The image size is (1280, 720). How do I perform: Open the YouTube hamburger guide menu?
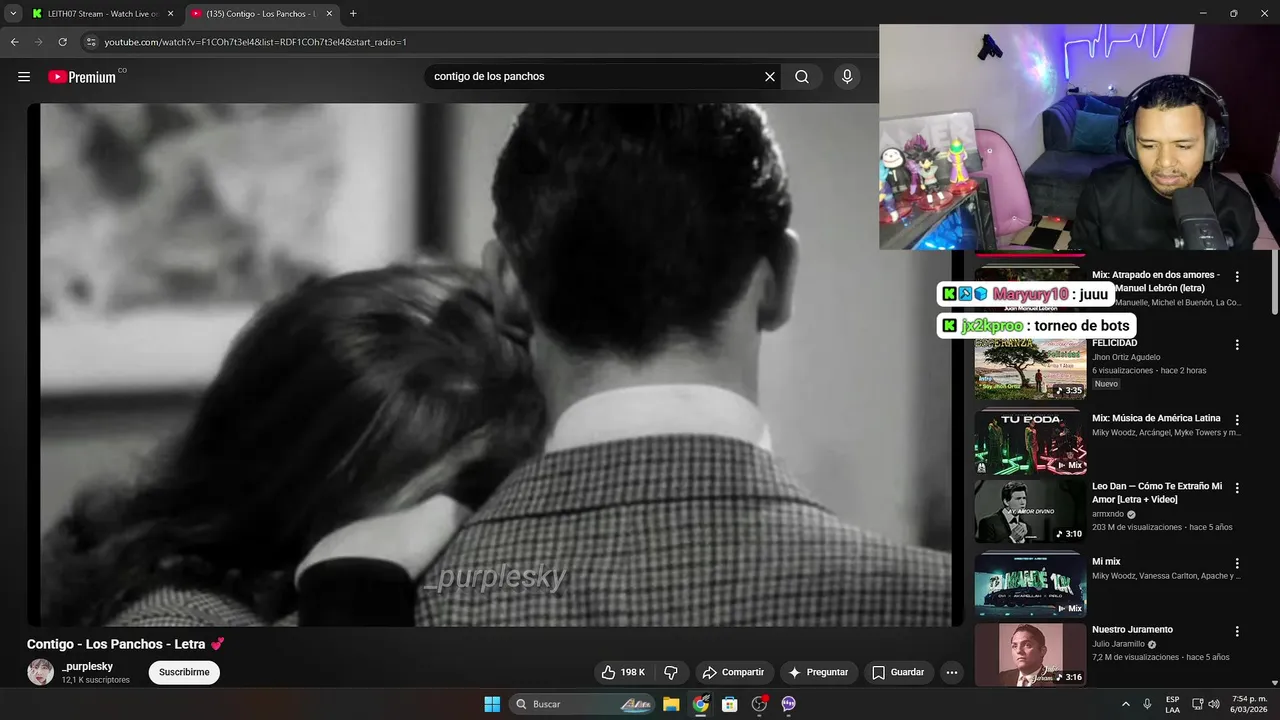click(x=24, y=76)
